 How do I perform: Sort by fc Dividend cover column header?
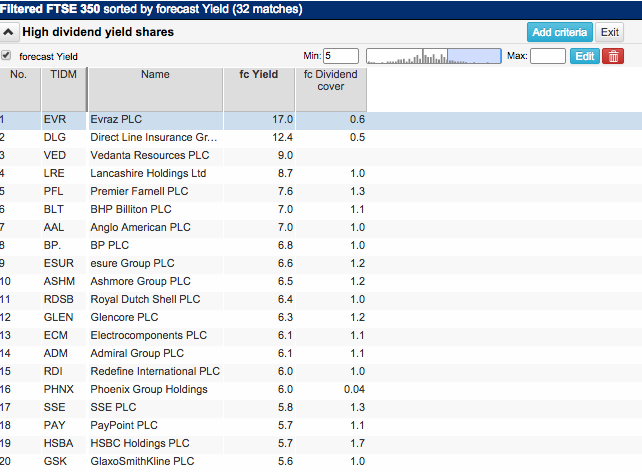pyautogui.click(x=331, y=90)
